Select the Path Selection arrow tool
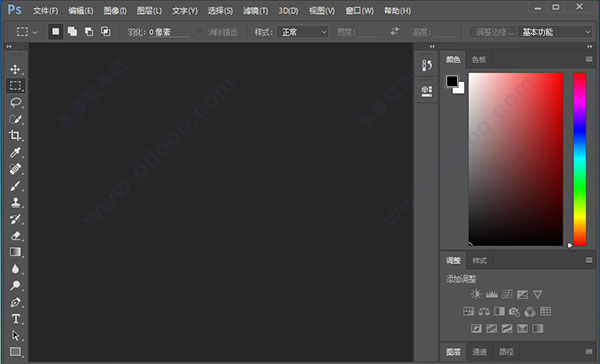This screenshot has width=600, height=364. [x=15, y=335]
